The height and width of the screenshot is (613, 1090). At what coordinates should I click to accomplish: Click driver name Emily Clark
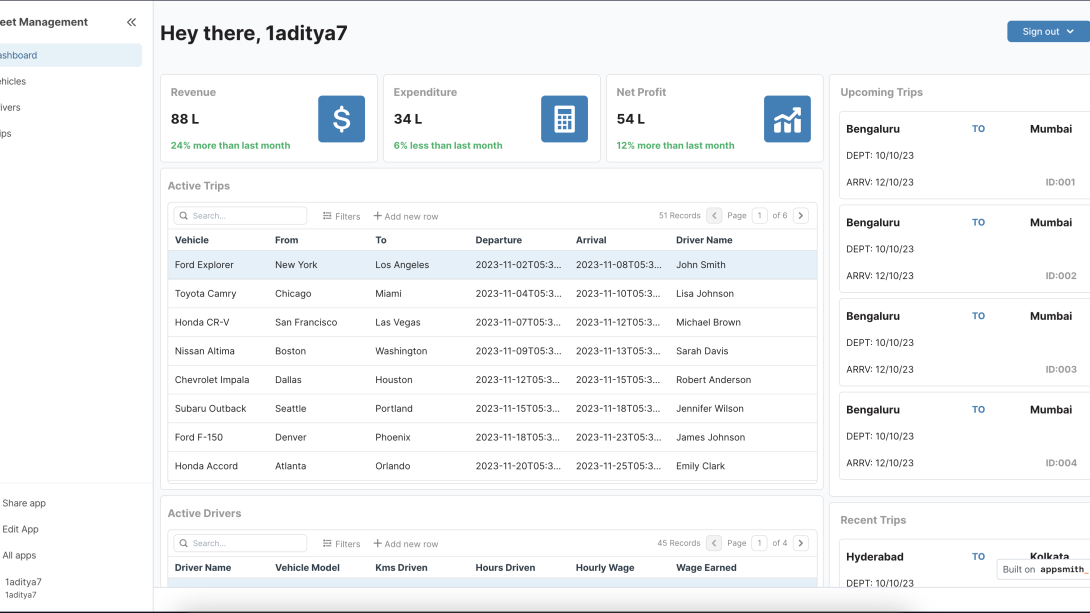coord(700,466)
